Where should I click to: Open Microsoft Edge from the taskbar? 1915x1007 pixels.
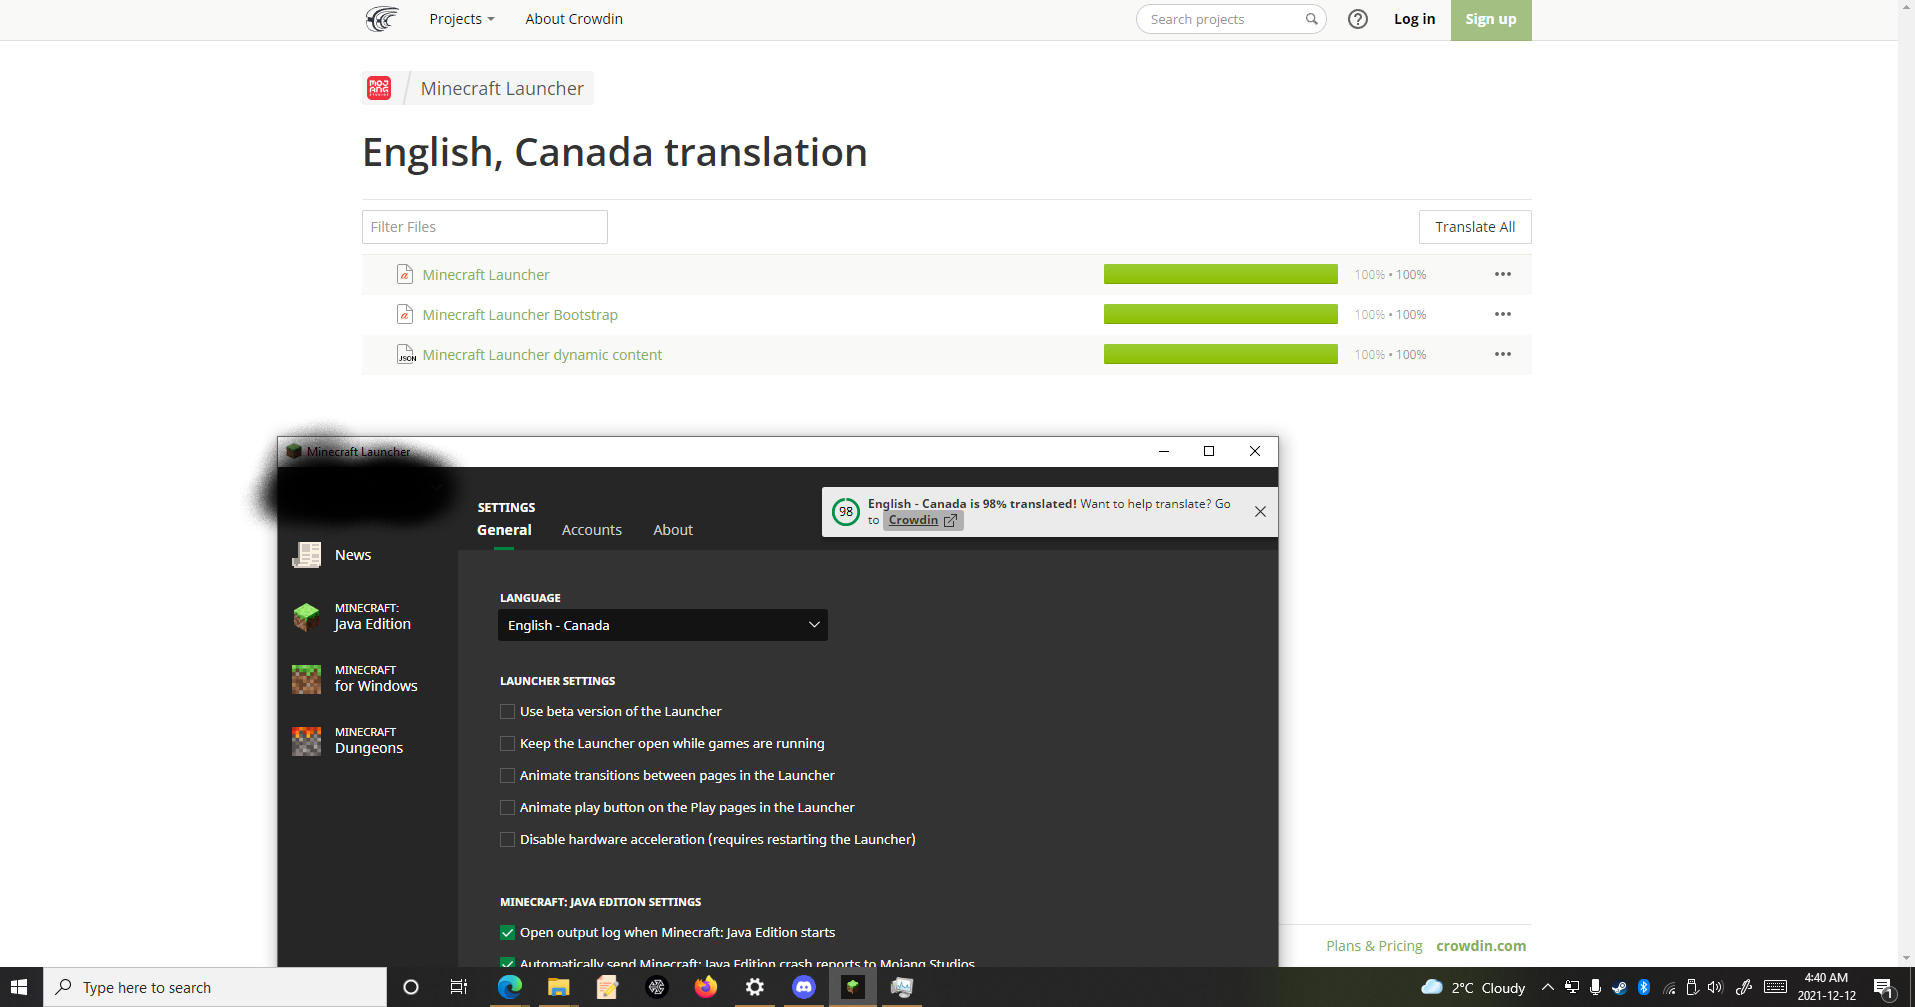[x=510, y=987]
